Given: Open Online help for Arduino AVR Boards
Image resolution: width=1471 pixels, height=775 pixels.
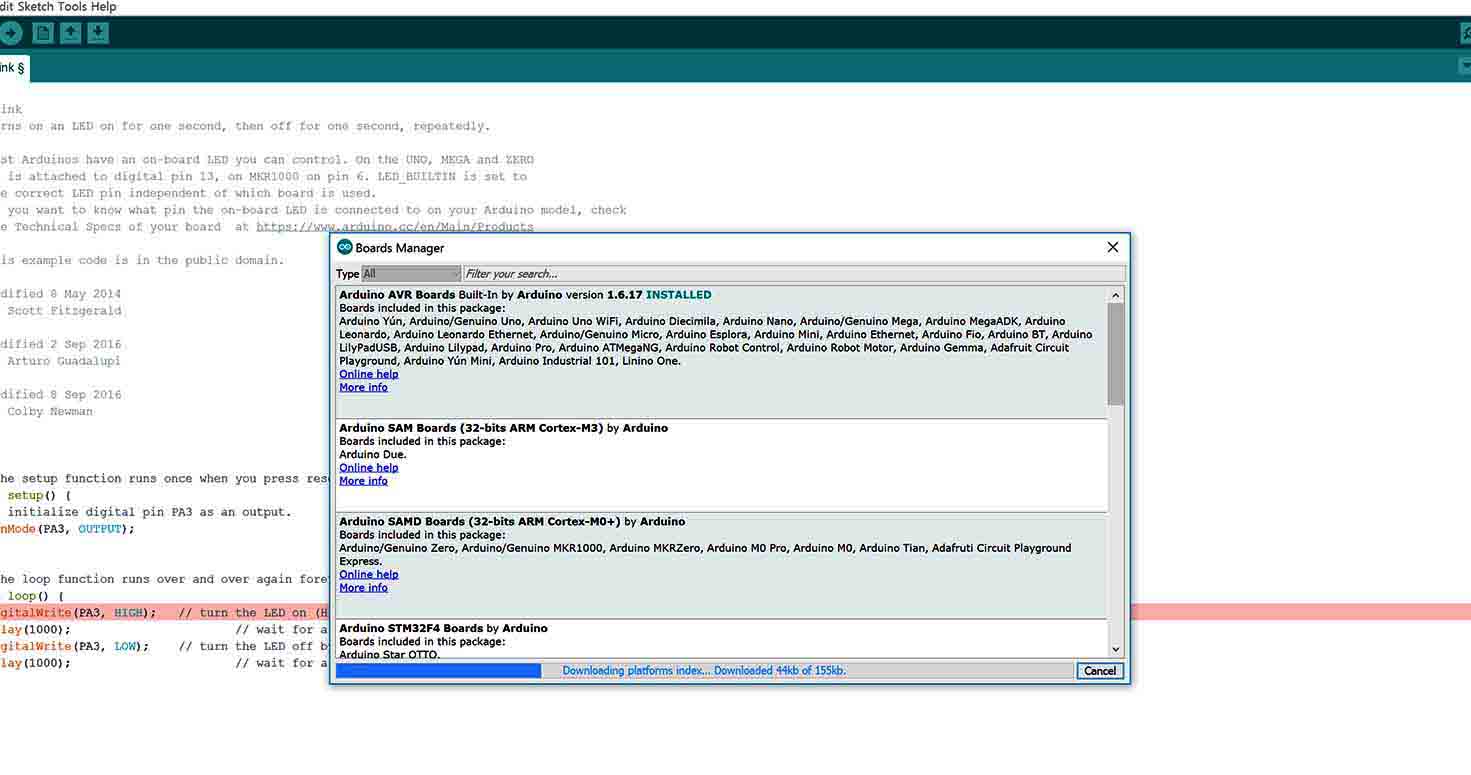Looking at the screenshot, I should point(368,374).
